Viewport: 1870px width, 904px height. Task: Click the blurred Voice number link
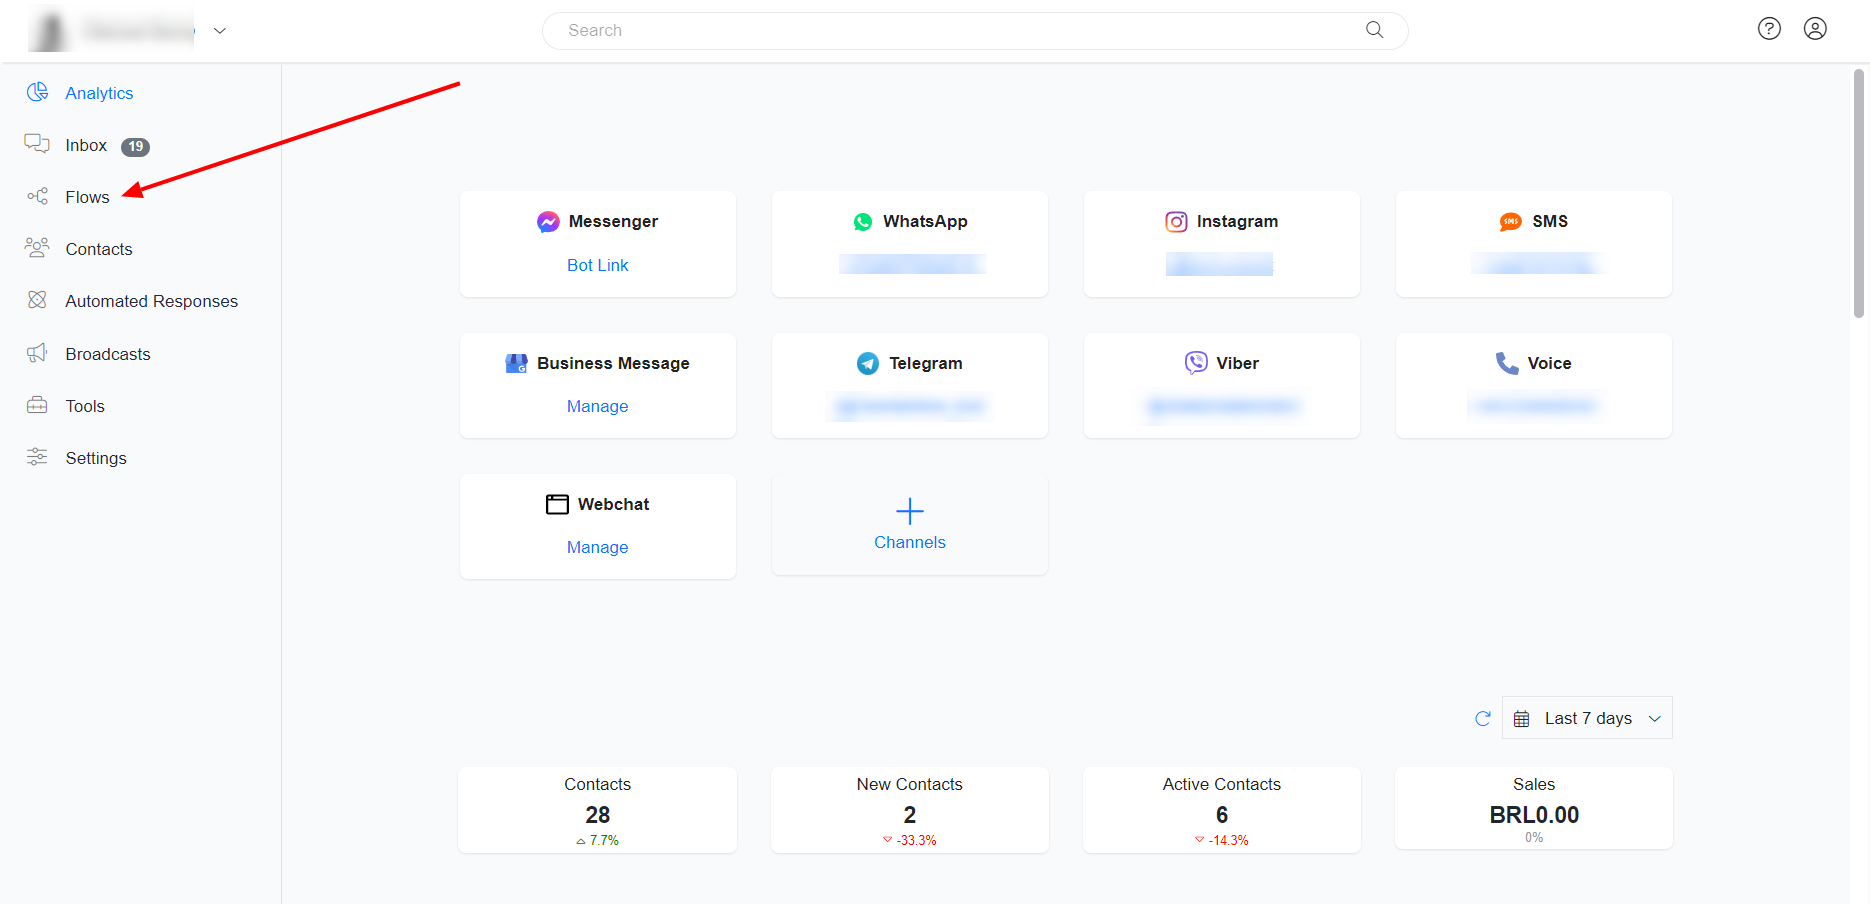click(1534, 406)
